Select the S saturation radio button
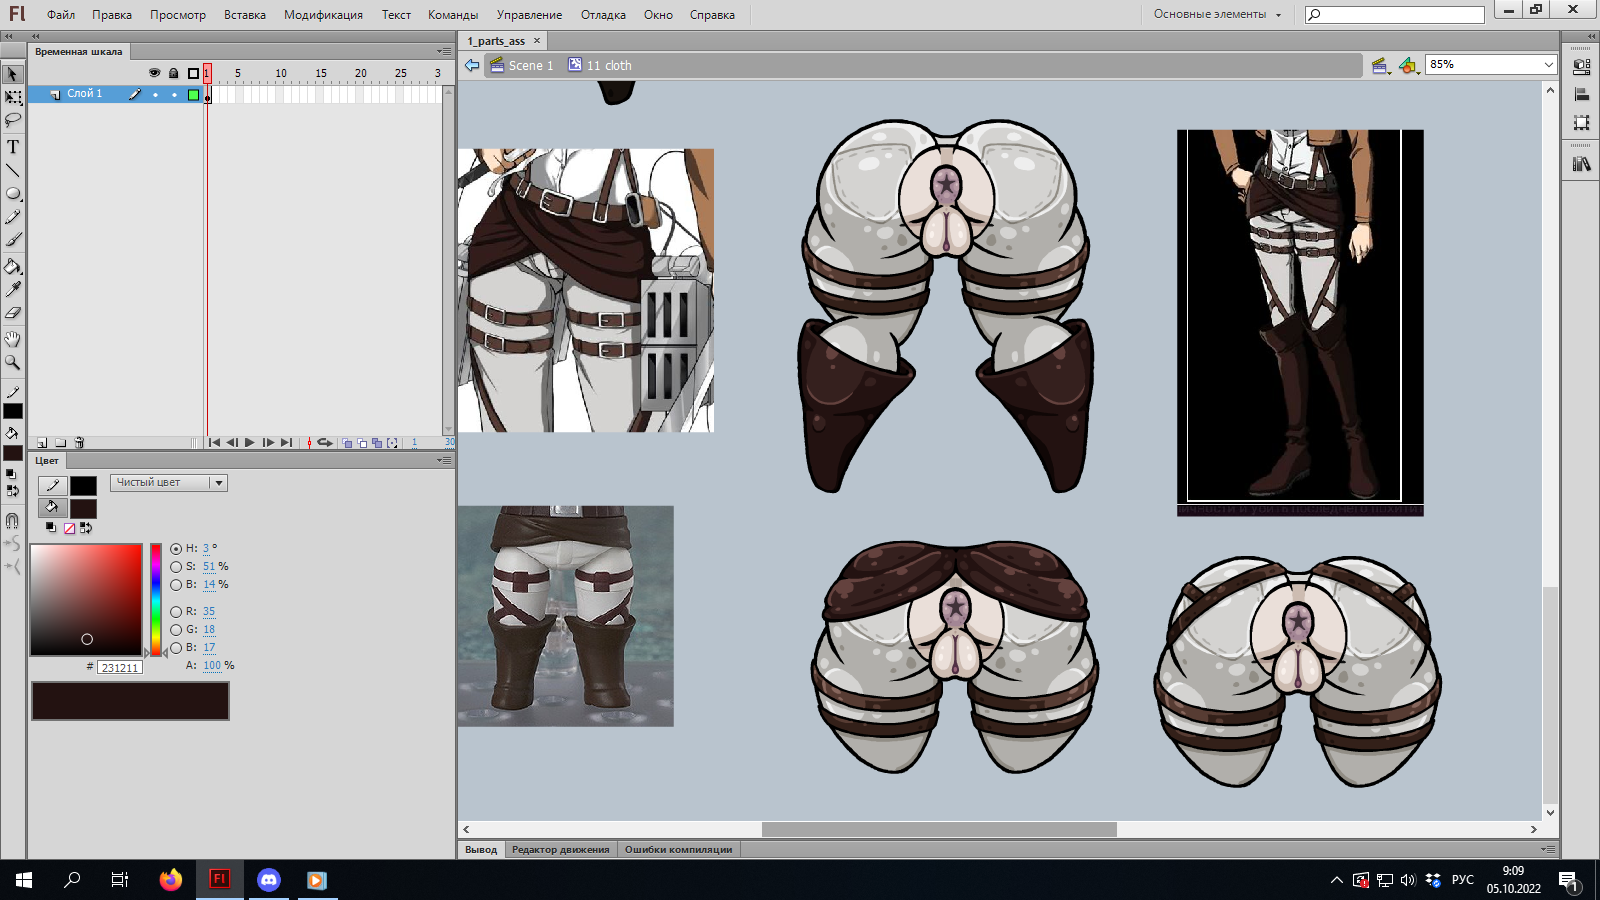The width and height of the screenshot is (1600, 900). (176, 567)
